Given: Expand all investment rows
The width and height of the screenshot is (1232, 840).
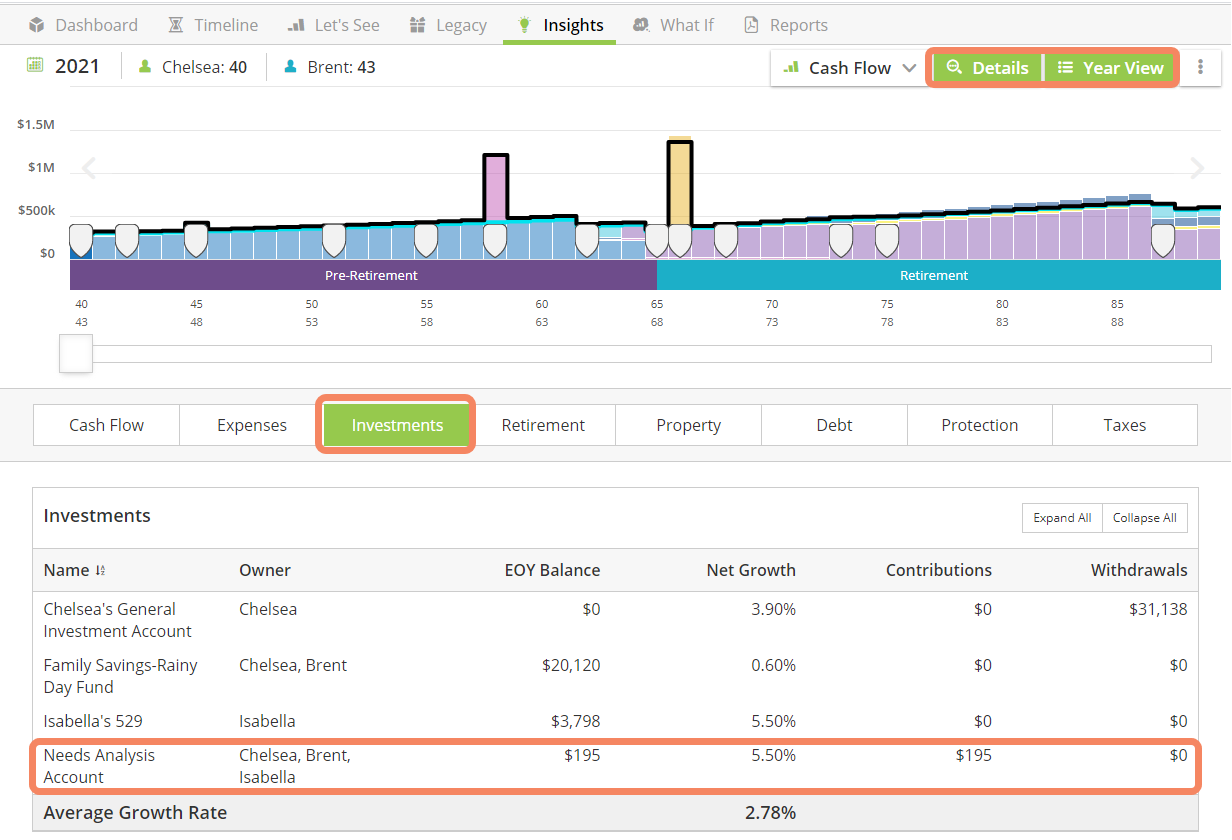Looking at the screenshot, I should click(1062, 518).
